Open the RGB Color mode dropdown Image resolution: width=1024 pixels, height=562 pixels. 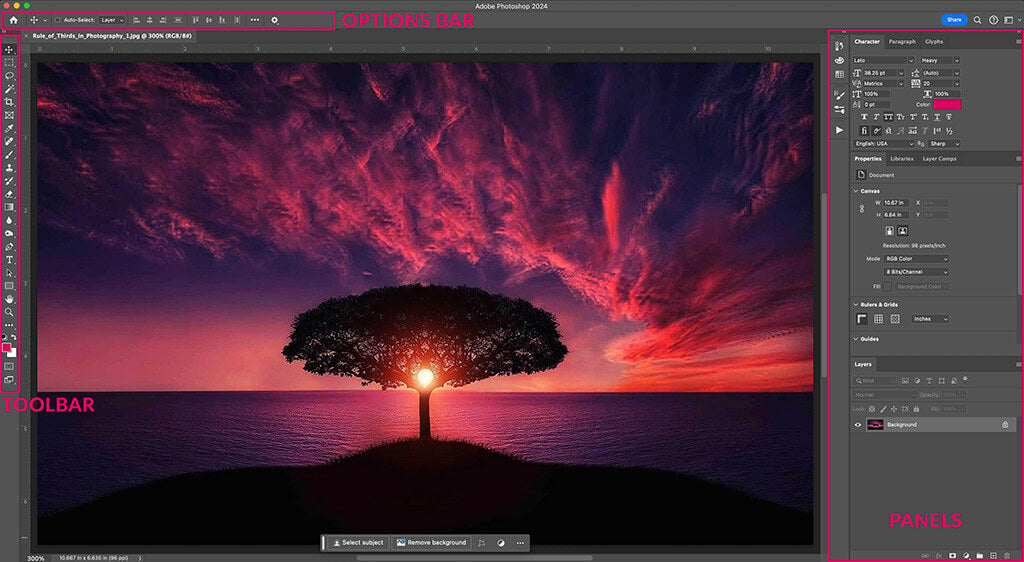[916, 259]
